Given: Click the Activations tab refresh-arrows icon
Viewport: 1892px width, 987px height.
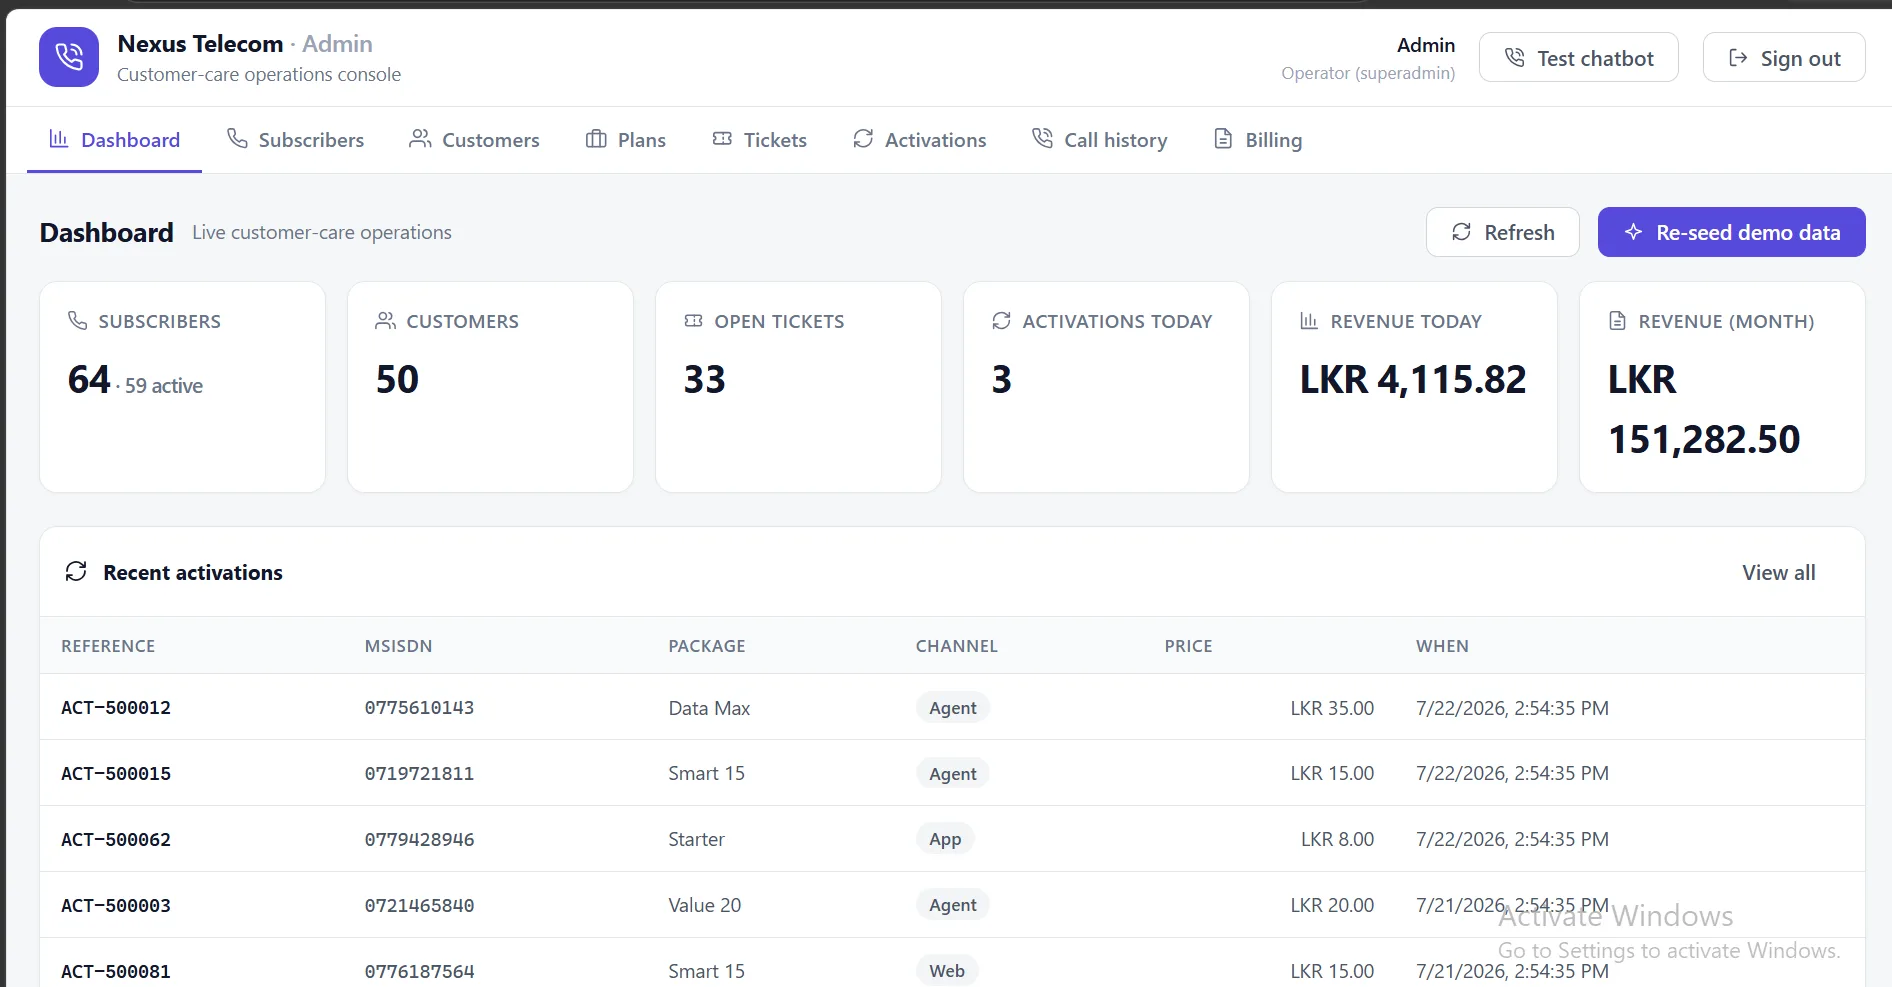Looking at the screenshot, I should coord(863,139).
